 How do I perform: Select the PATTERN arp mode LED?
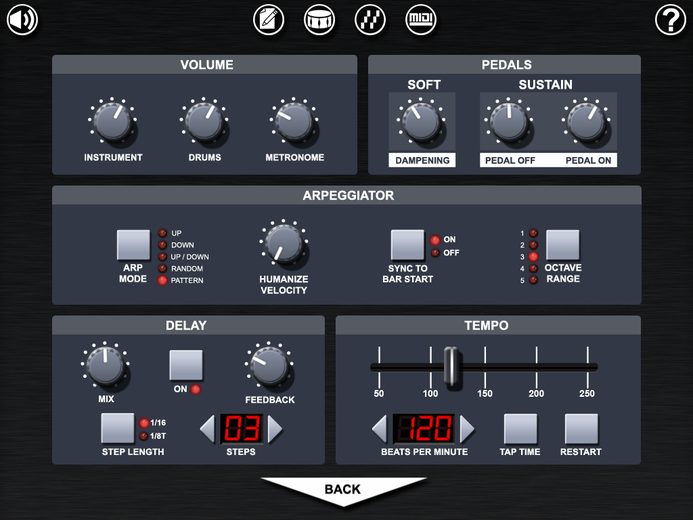click(163, 280)
